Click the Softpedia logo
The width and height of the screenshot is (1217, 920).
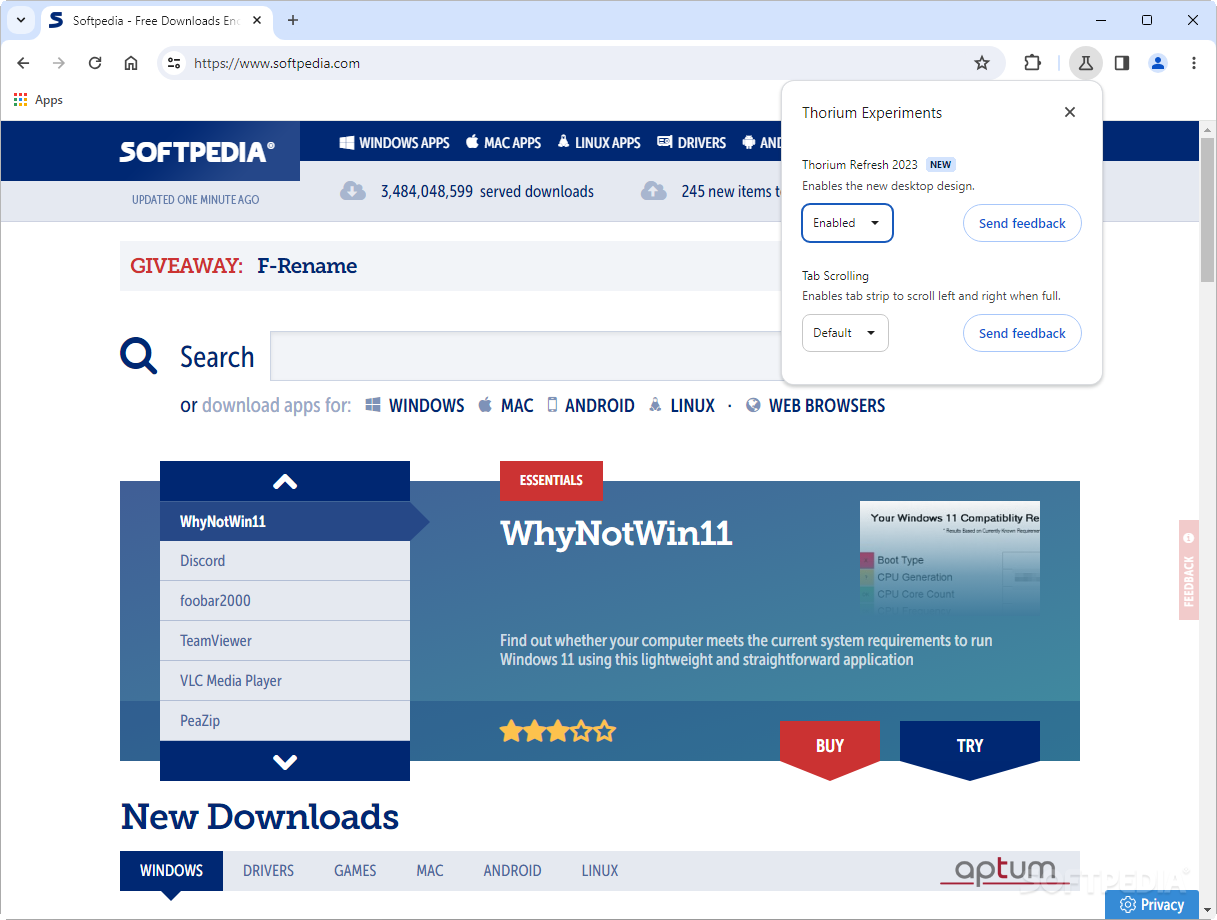(x=196, y=152)
